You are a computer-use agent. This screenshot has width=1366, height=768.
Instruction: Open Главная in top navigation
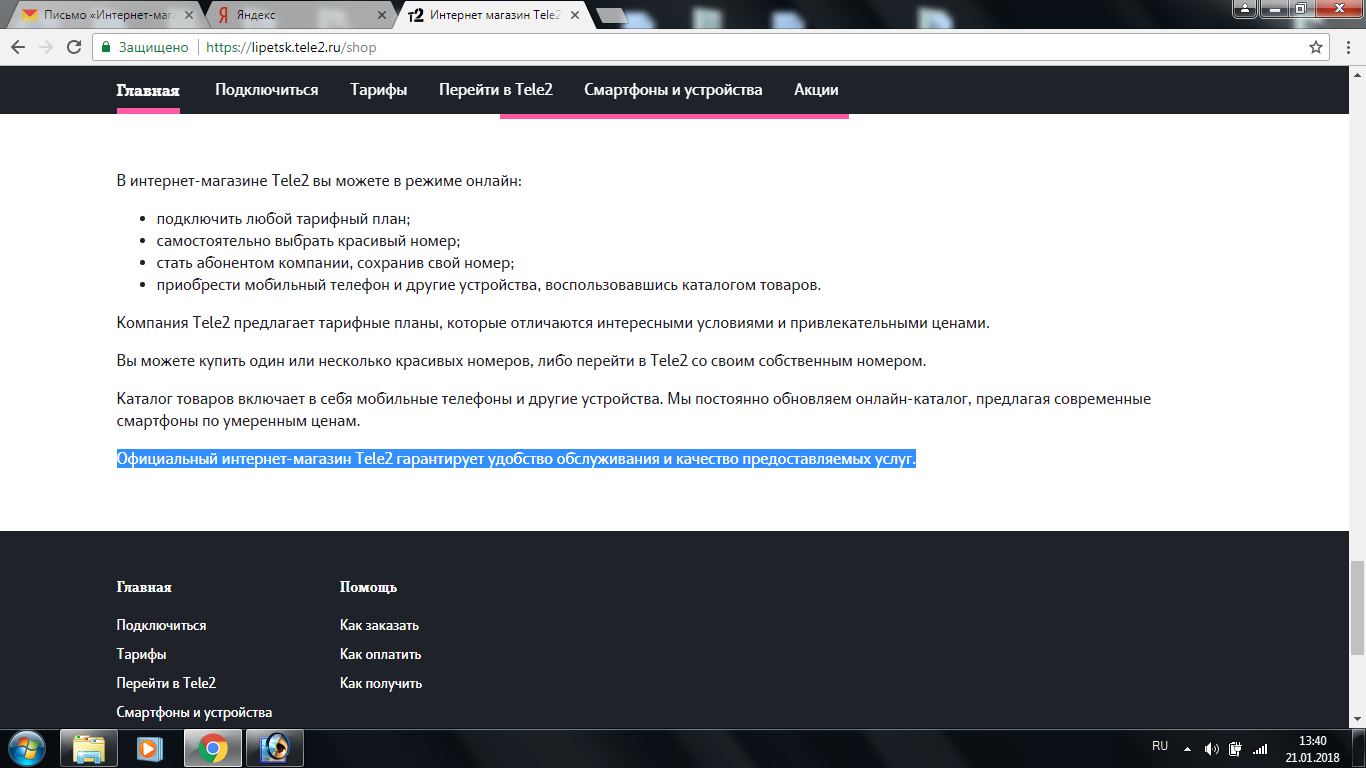(x=148, y=90)
